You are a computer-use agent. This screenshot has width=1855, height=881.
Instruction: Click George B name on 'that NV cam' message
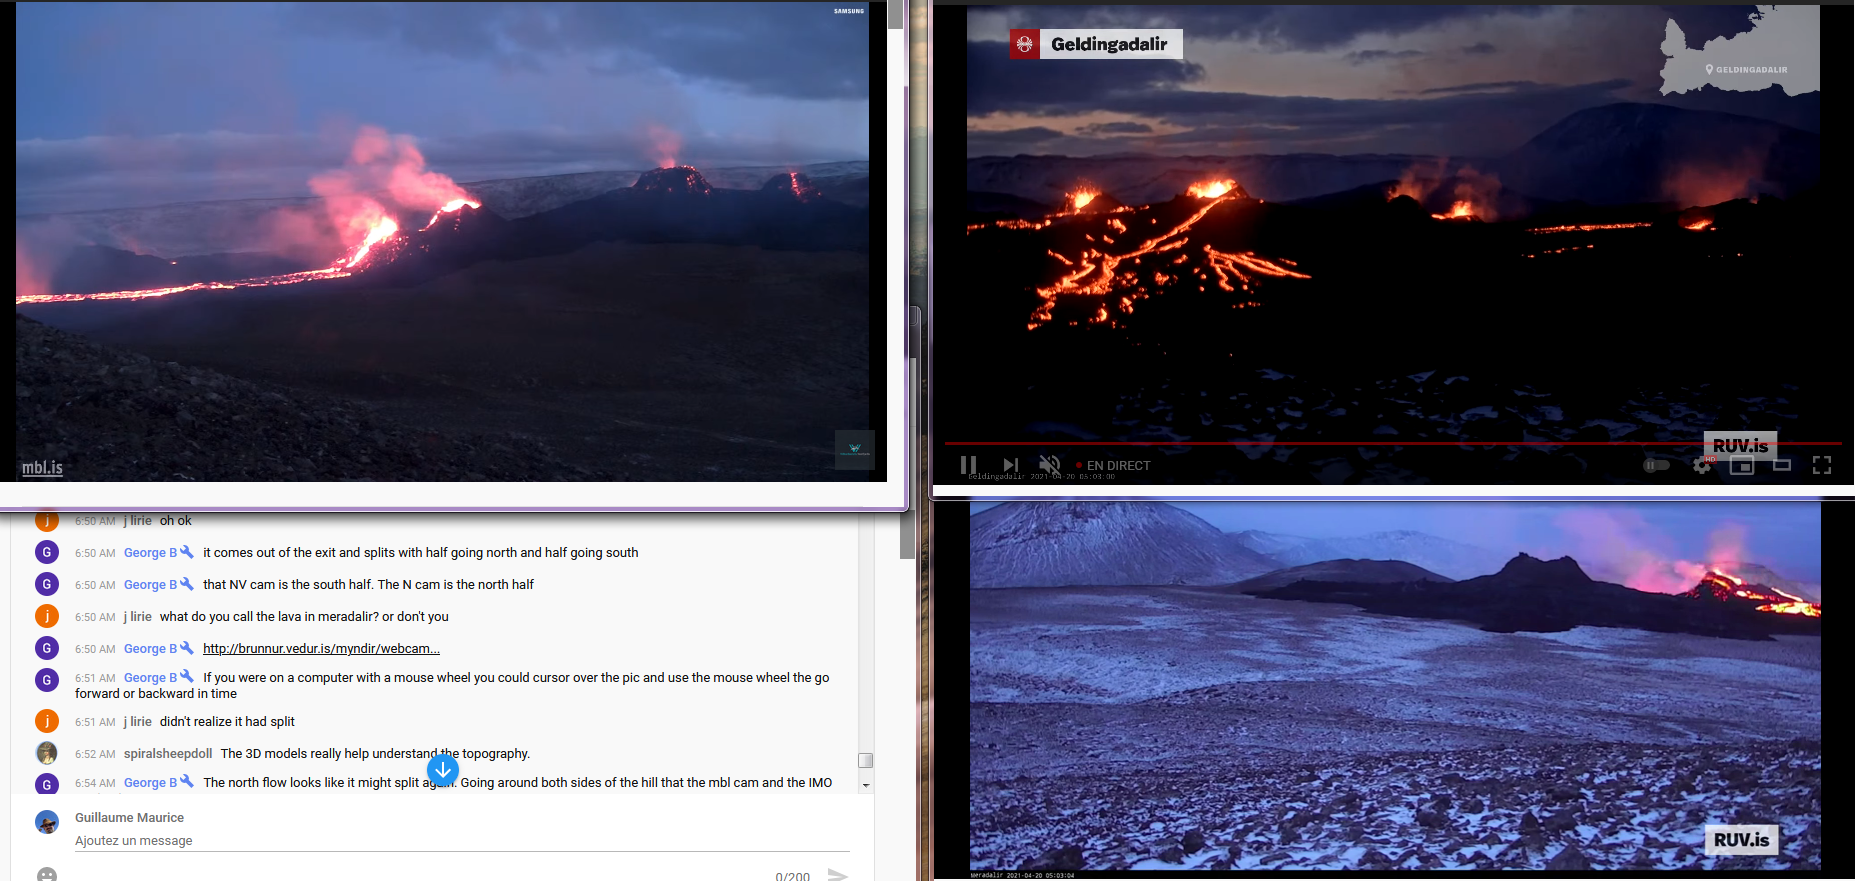tap(150, 585)
